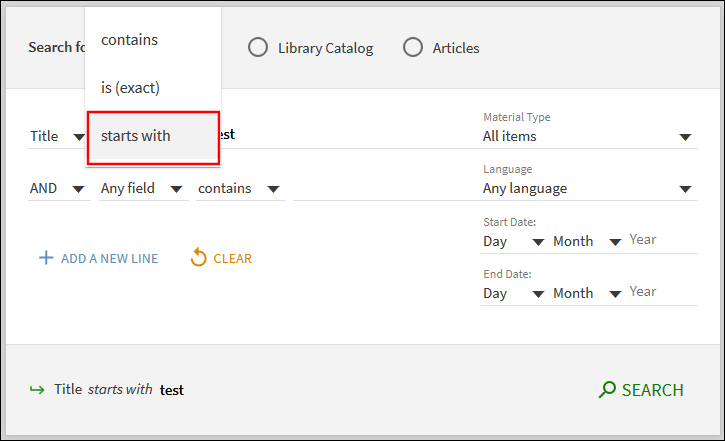Click the ADD A NEW LINE link
Viewport: 725px width, 441px height.
[109, 258]
